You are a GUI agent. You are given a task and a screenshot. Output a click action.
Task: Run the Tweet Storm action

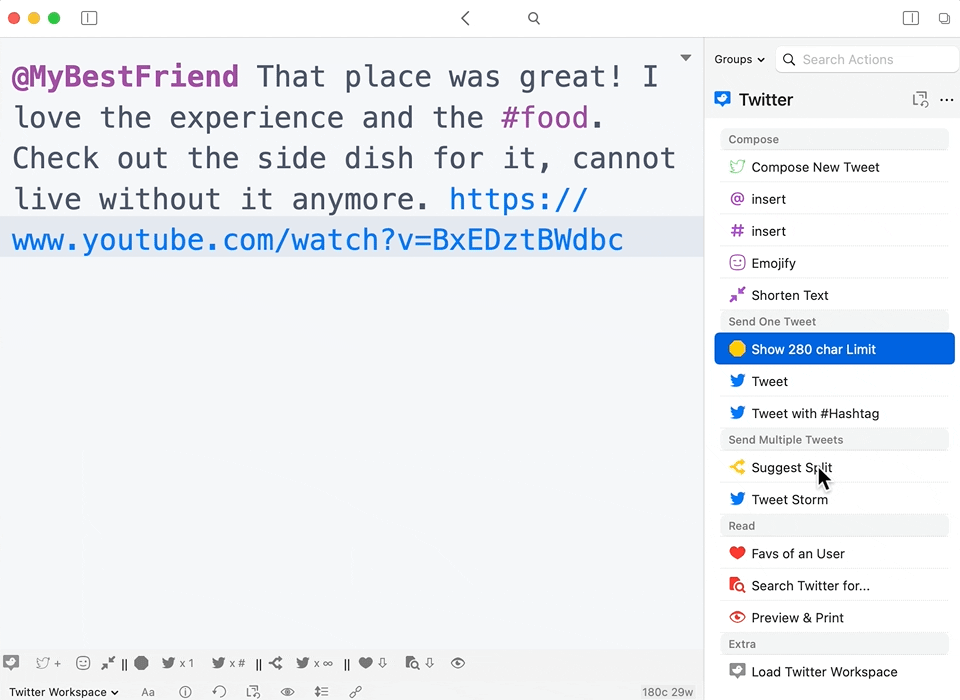(x=834, y=499)
